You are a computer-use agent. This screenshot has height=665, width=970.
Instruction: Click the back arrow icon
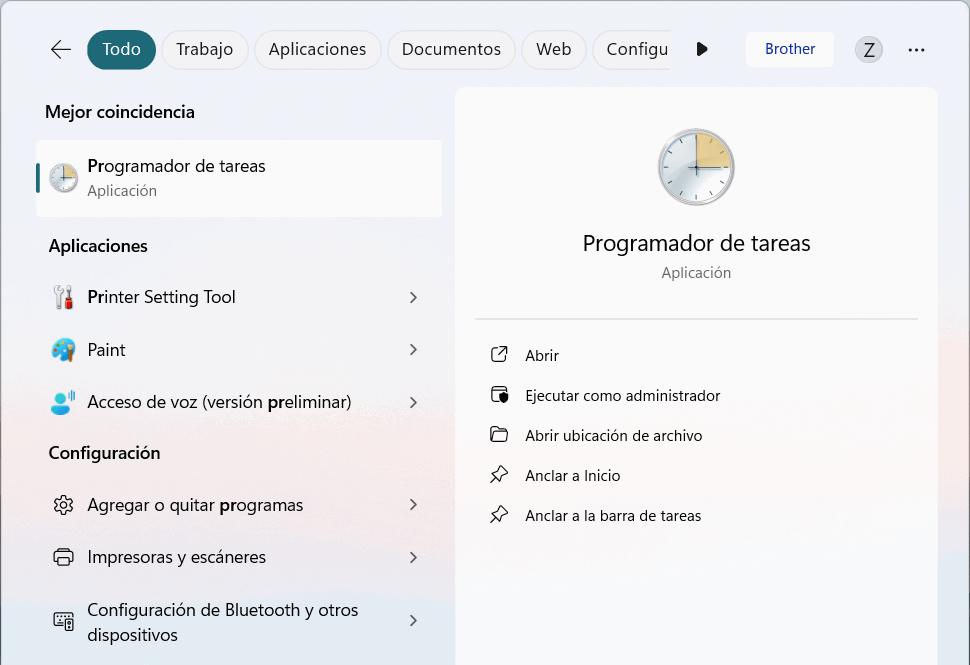click(61, 49)
